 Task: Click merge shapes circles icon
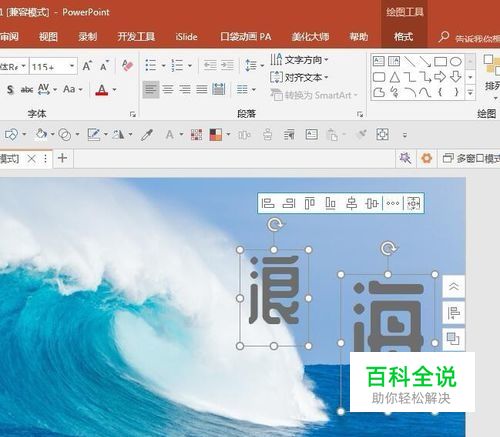click(x=65, y=135)
